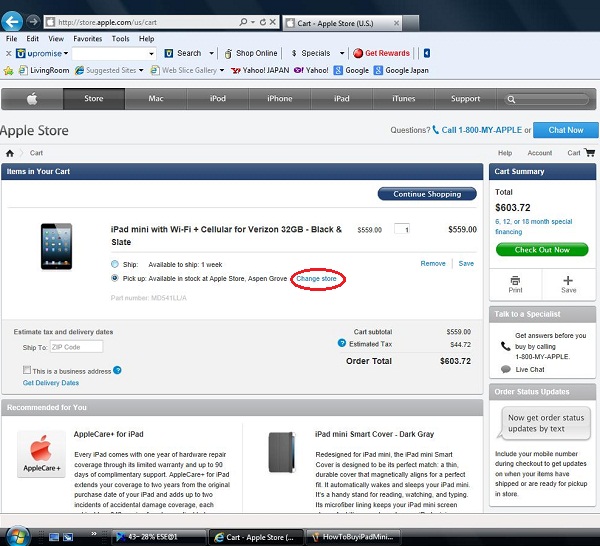Open the Favorites star icon
Screen dimensions: 600x546
(x=8, y=70)
